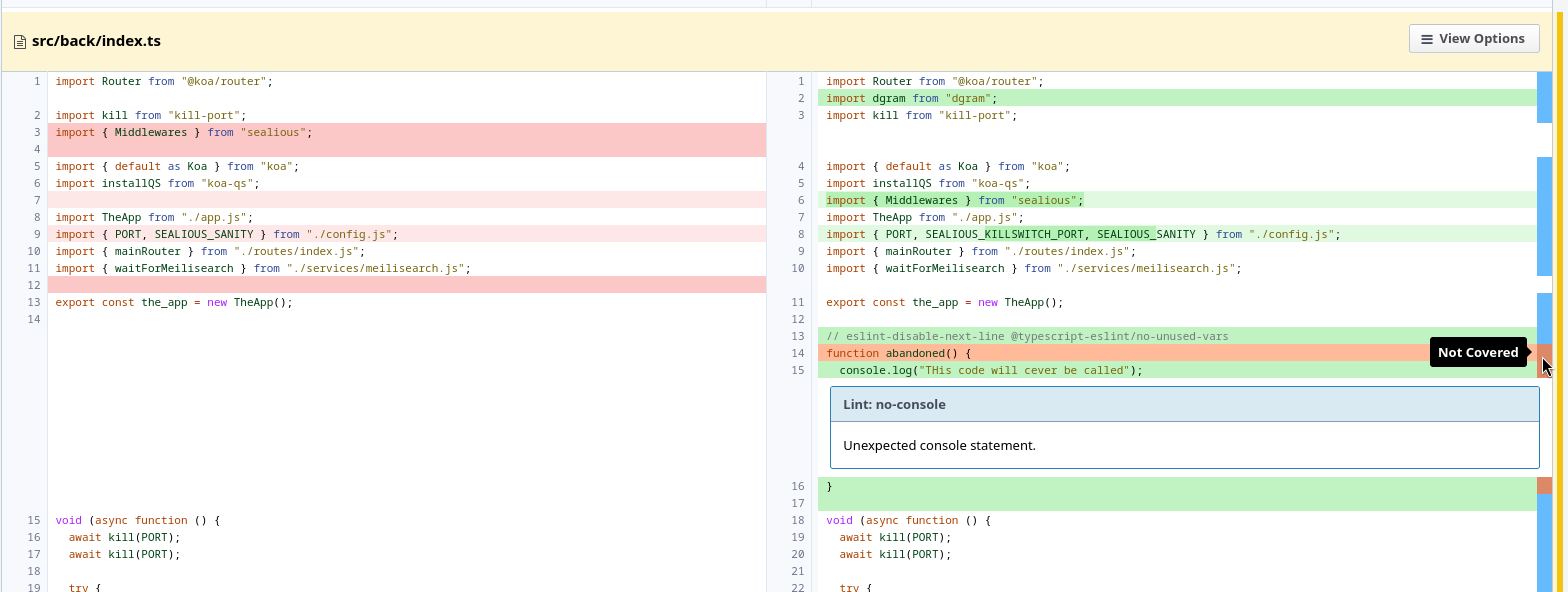Click orange coverage marker on function abandoned line
Viewport: 1568px width, 592px height.
tap(1544, 353)
